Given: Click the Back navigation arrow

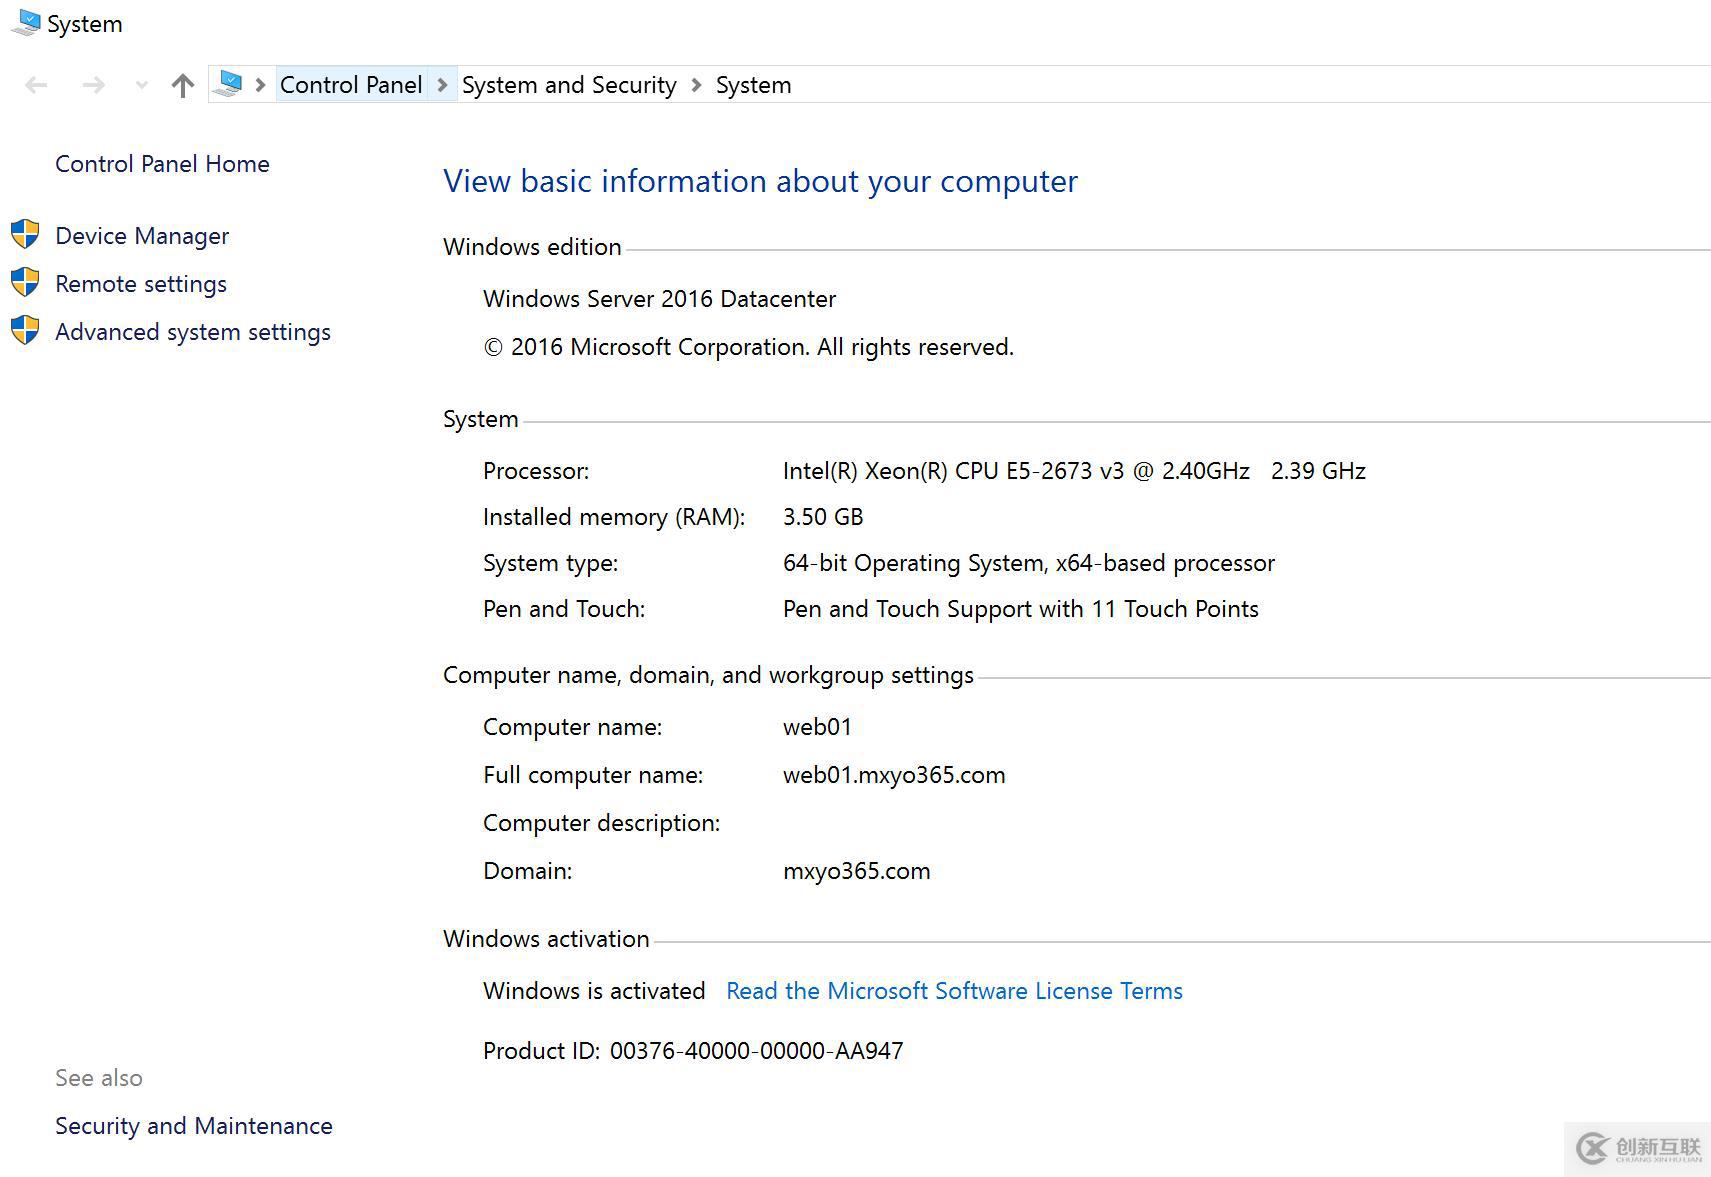Looking at the screenshot, I should (x=36, y=86).
